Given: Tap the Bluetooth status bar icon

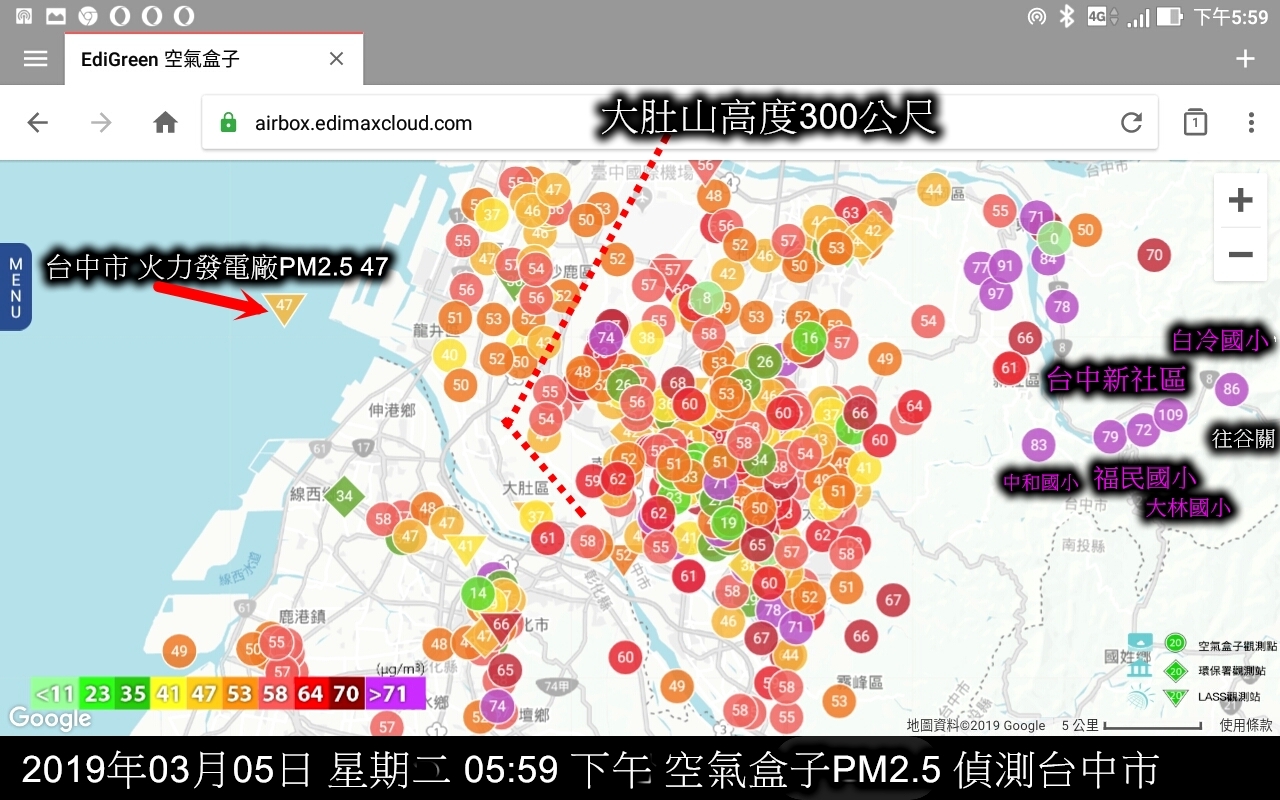Looking at the screenshot, I should (1066, 16).
